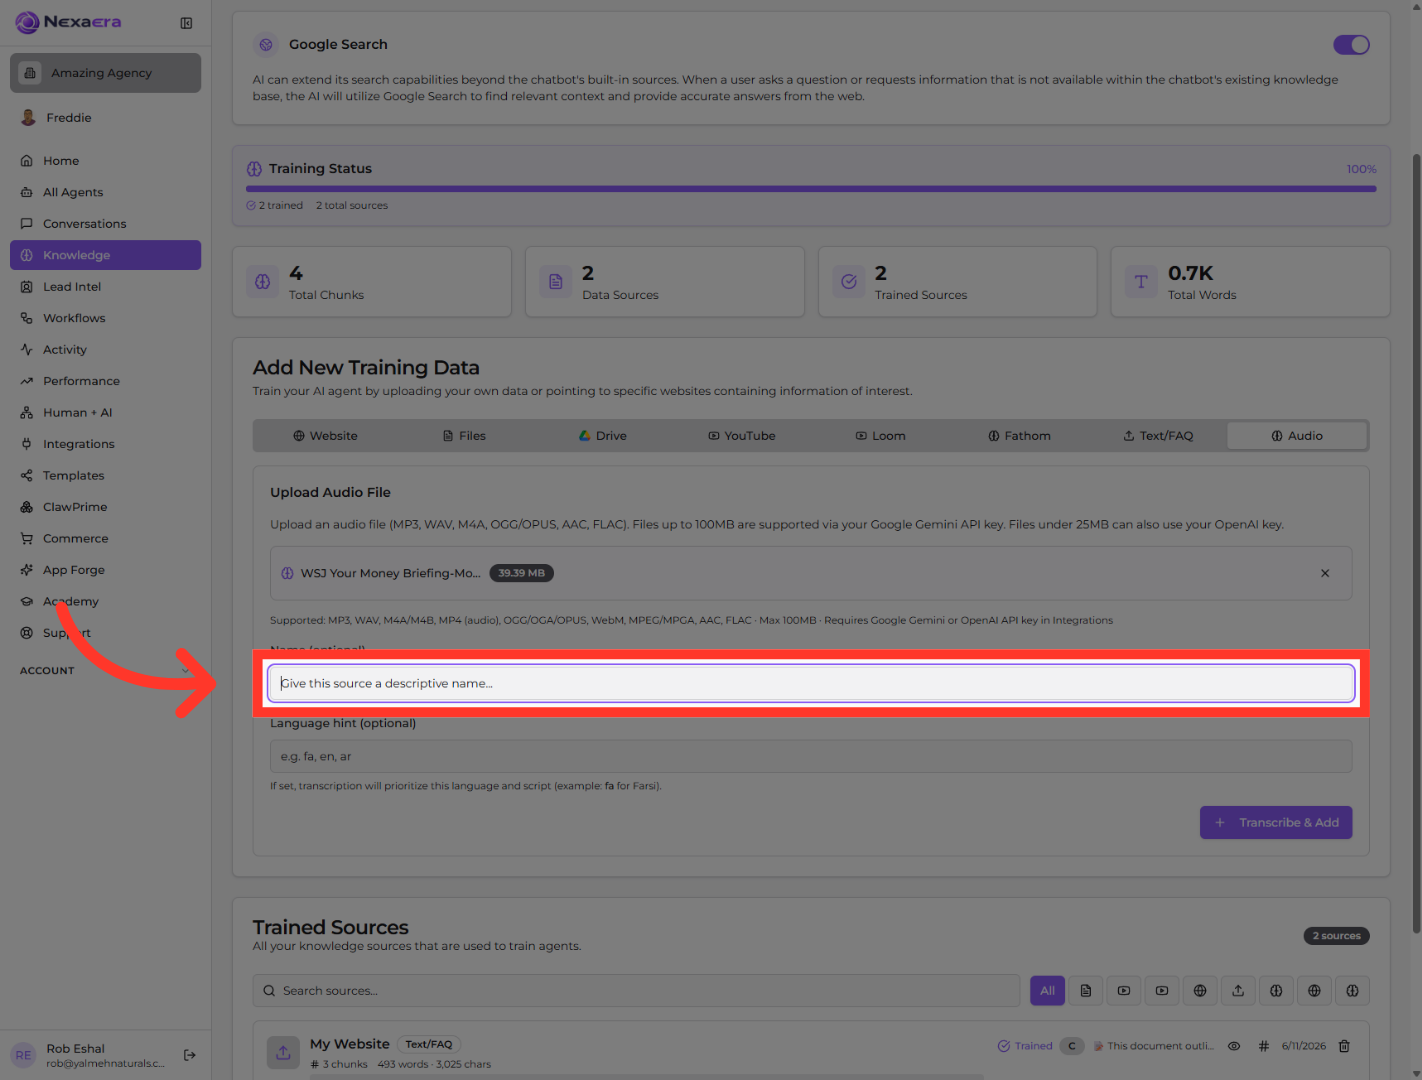Image resolution: width=1422 pixels, height=1080 pixels.
Task: Click the Training Status progress bar
Action: click(811, 188)
